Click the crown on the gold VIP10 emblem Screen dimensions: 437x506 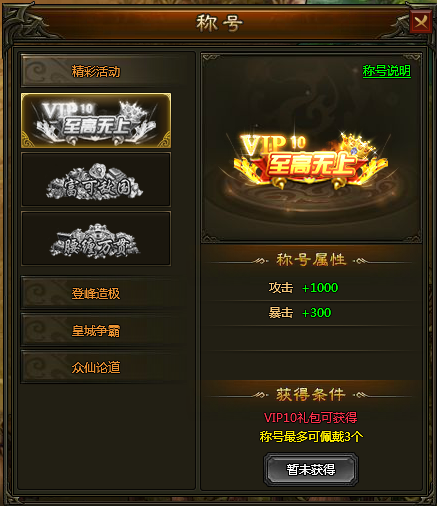pos(357,145)
